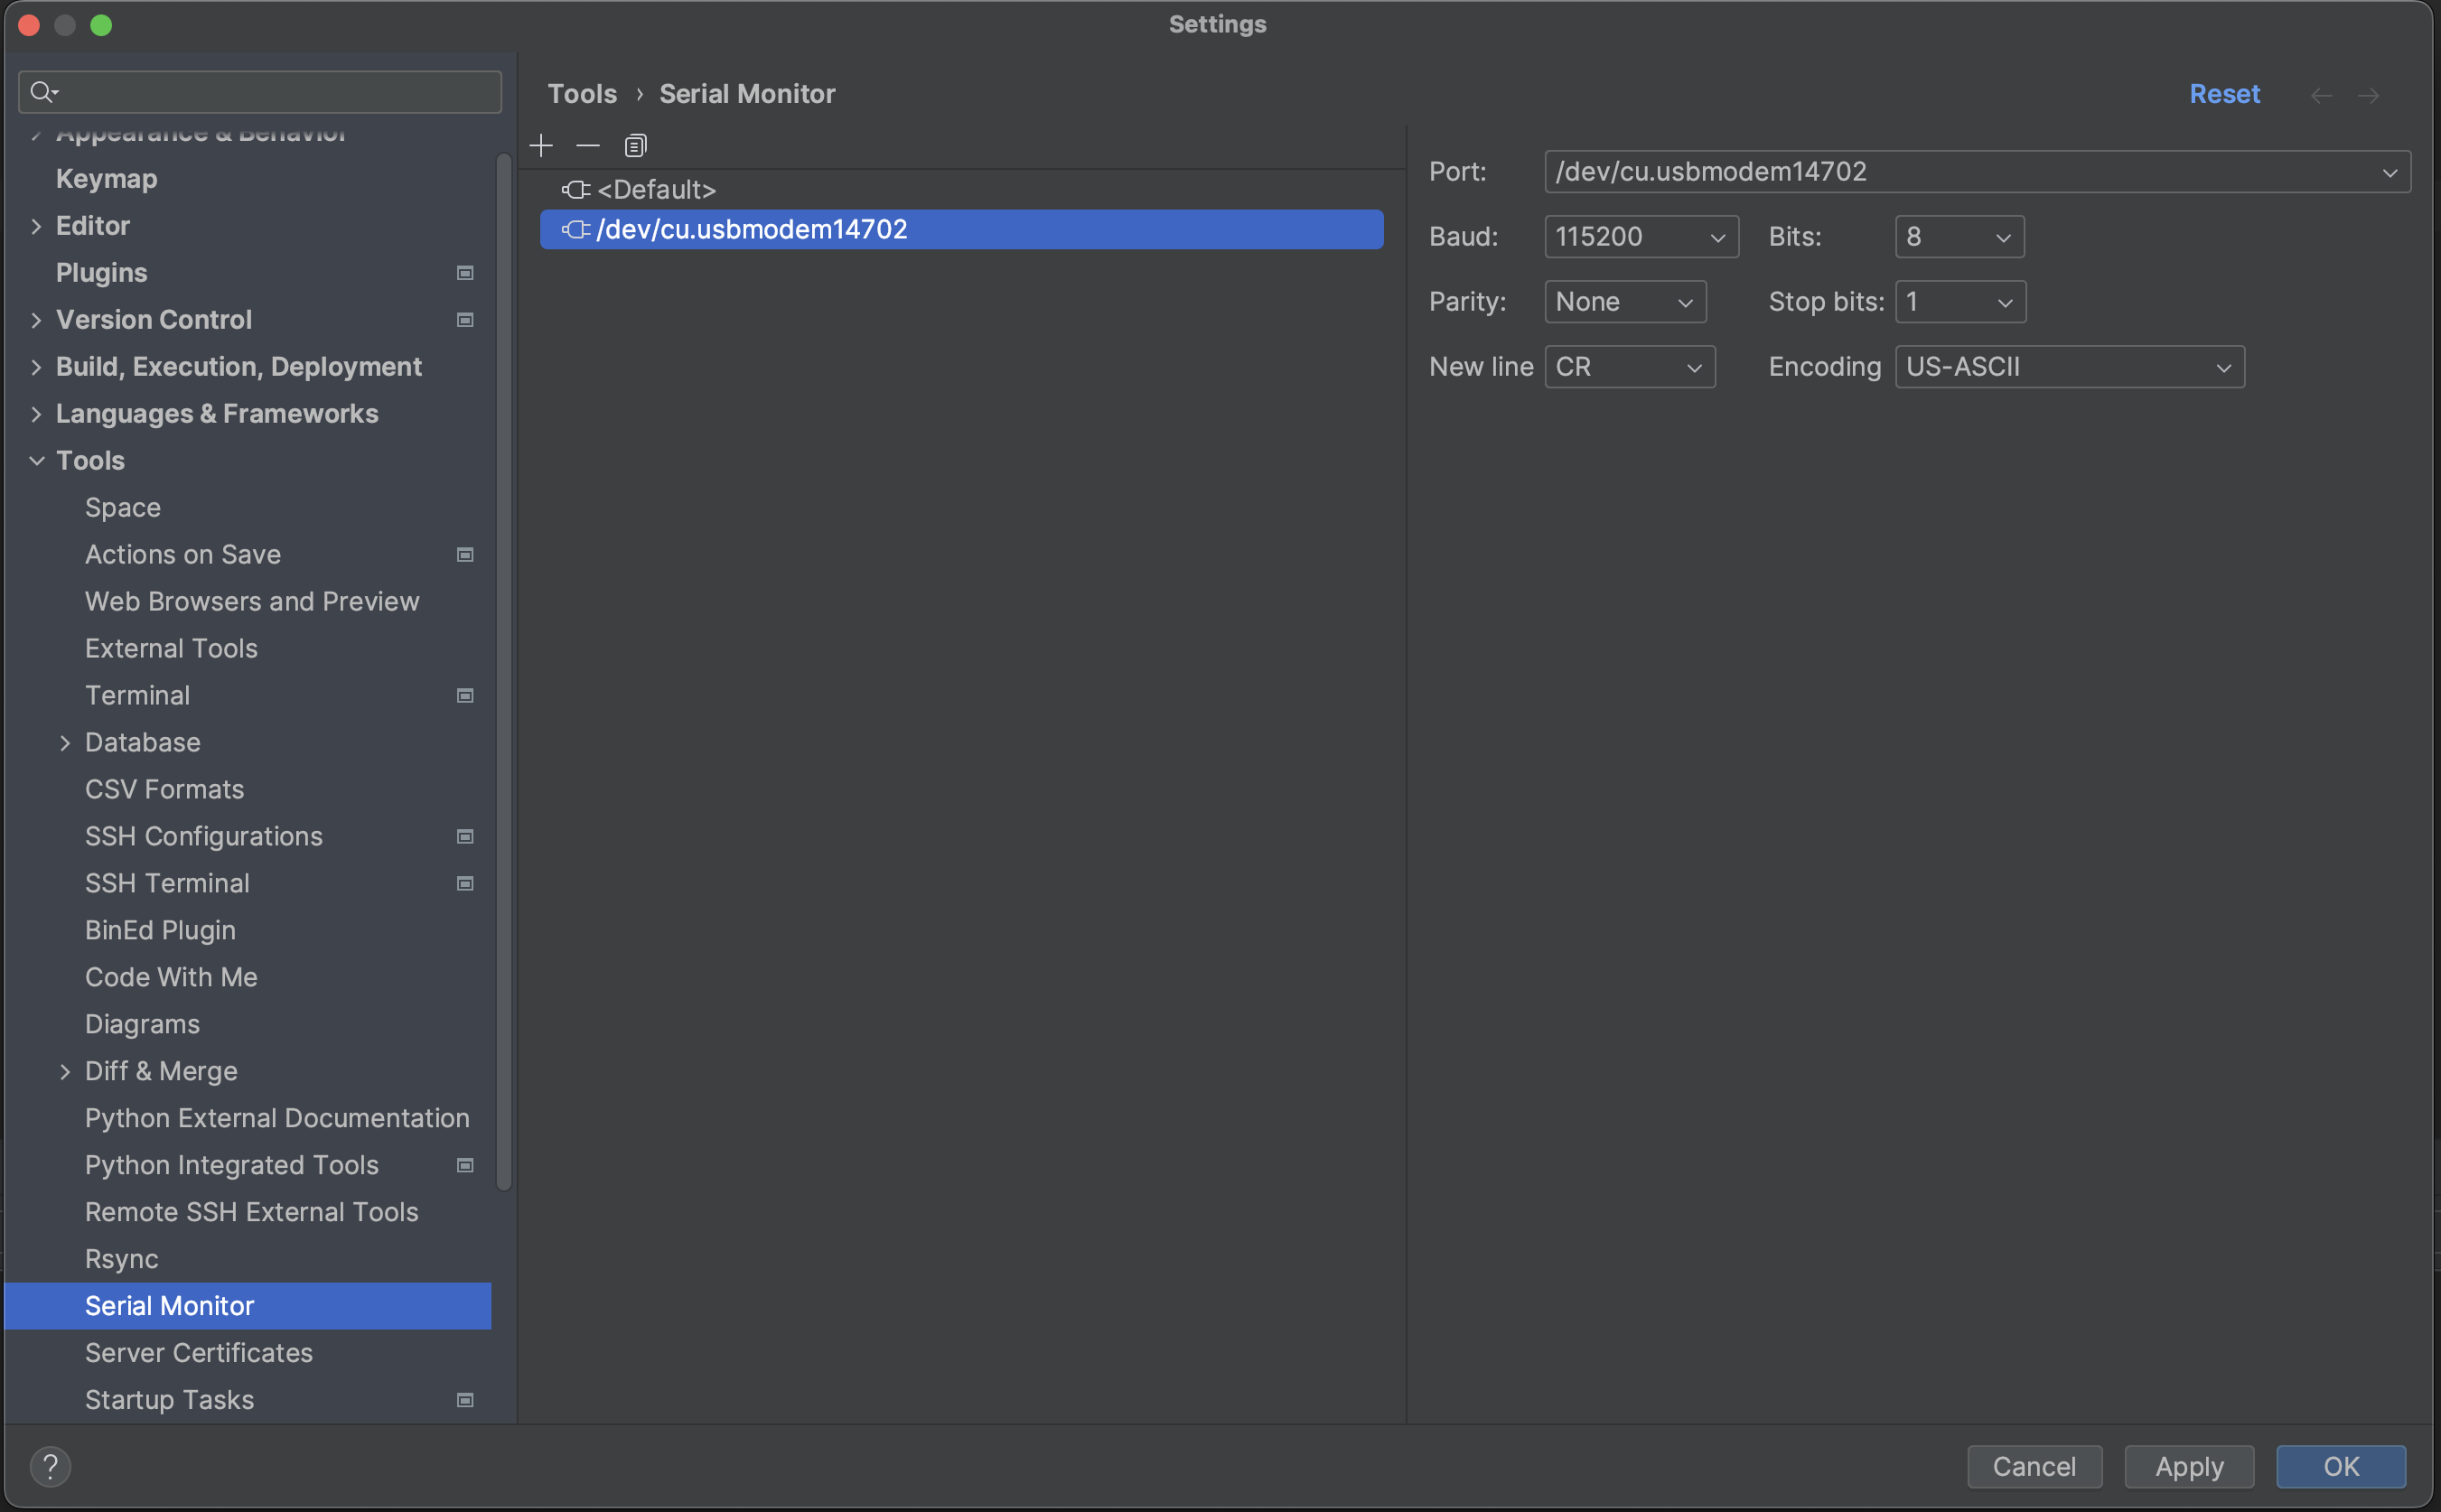Open the Parity dropdown

(1625, 302)
